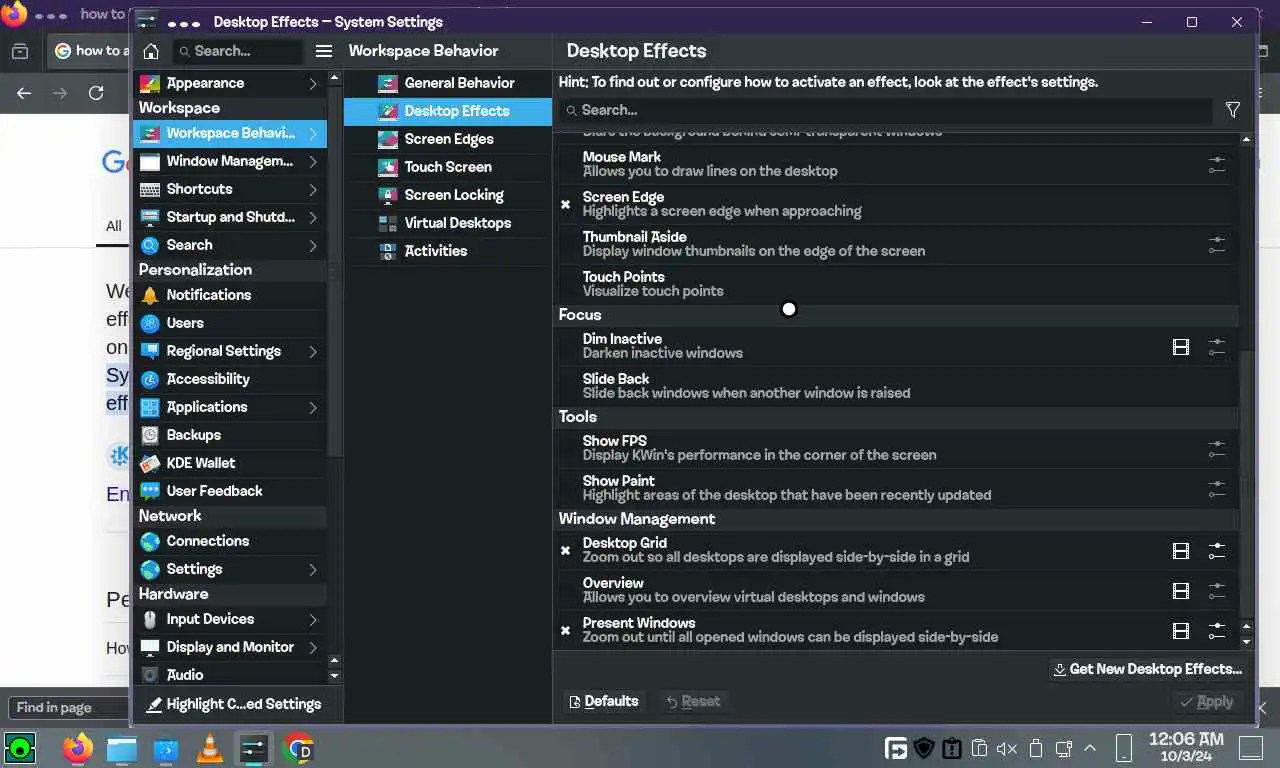Open Thumbnail Aside configure settings icon
The height and width of the screenshot is (768, 1280).
pos(1216,244)
